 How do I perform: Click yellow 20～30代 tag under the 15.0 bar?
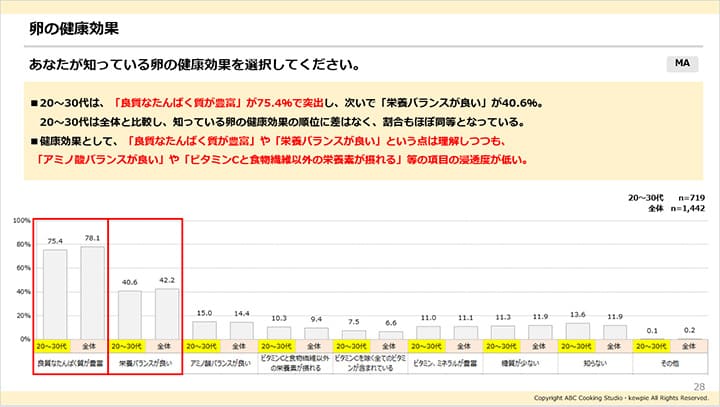[x=201, y=346]
